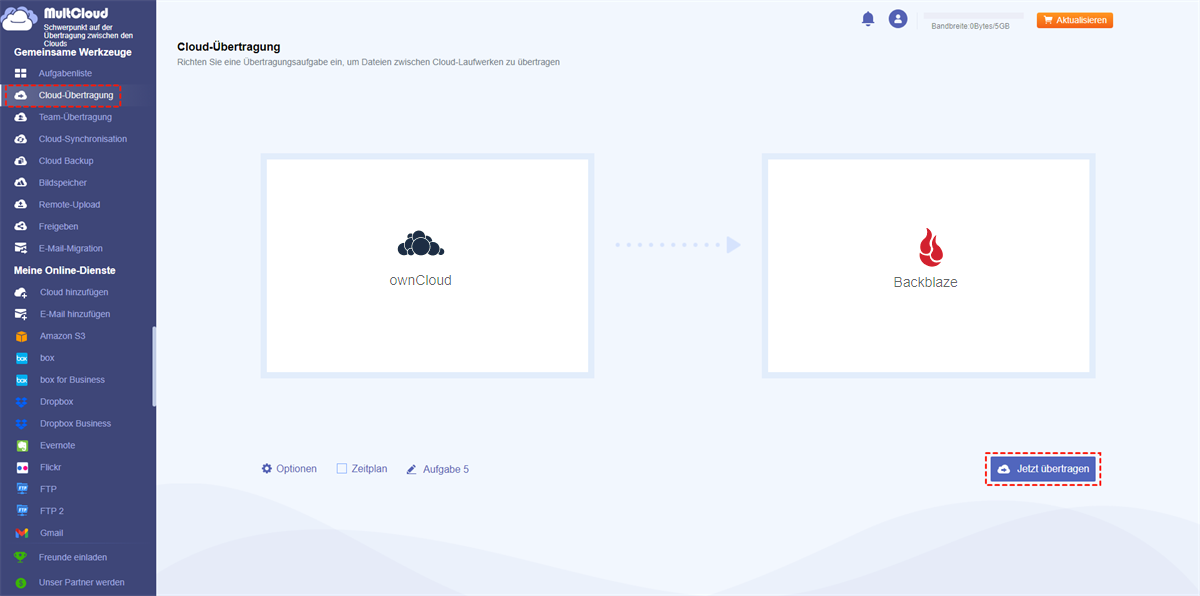
Task: Select box for Business entry
Action: click(72, 380)
